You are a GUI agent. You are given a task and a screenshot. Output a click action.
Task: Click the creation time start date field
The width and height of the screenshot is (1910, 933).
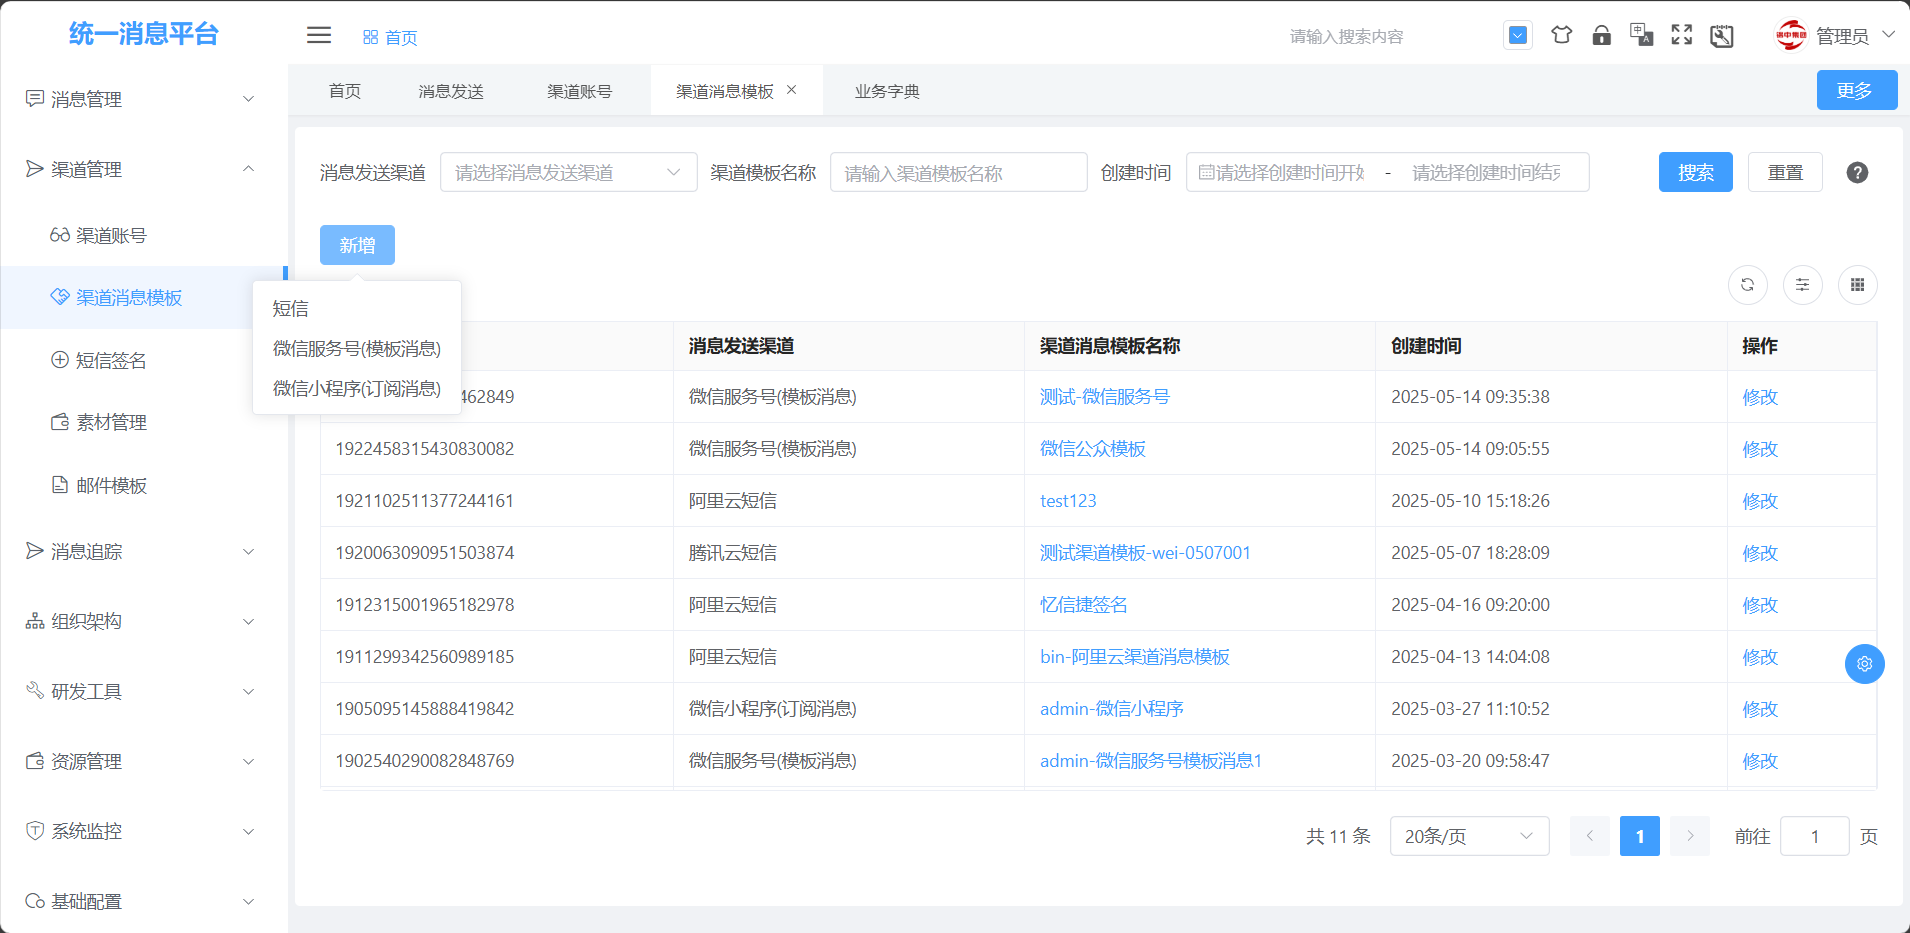(1288, 172)
